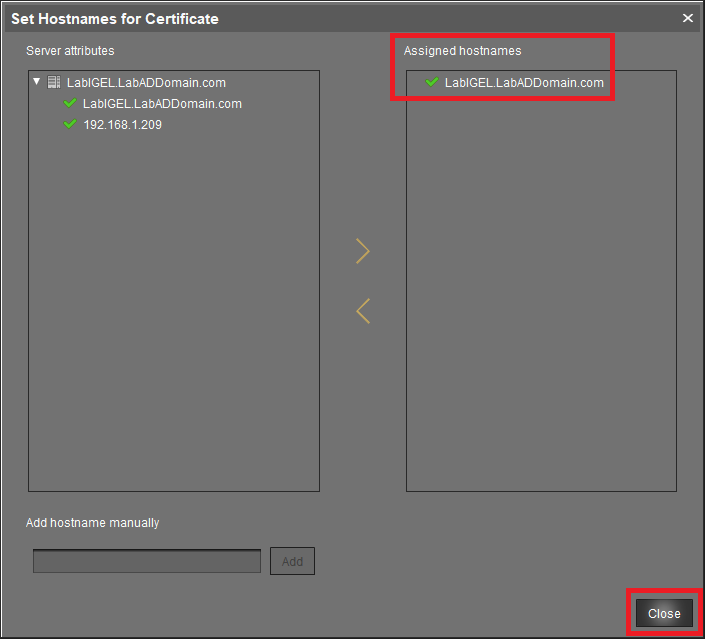Select child hostname LabIGEL.LabADDomain.com in Server attributes
Viewport: 705px width, 639px height.
[x=162, y=104]
